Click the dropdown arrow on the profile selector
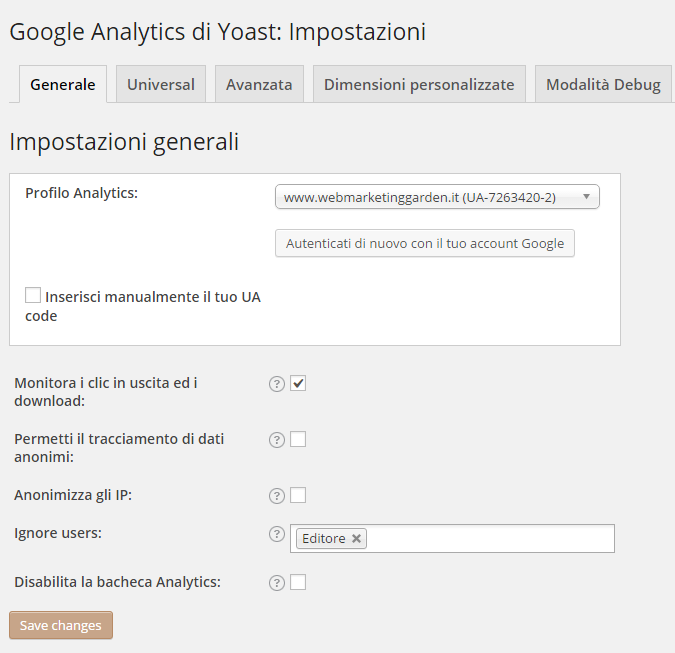This screenshot has width=675, height=653. [x=586, y=197]
